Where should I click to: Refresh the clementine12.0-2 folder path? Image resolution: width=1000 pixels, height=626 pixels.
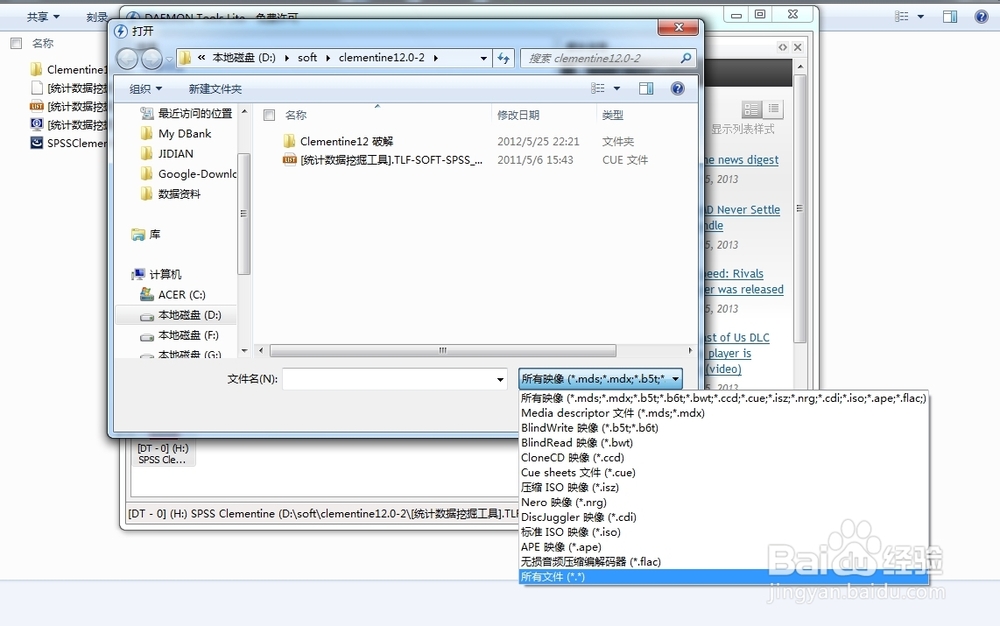[504, 58]
